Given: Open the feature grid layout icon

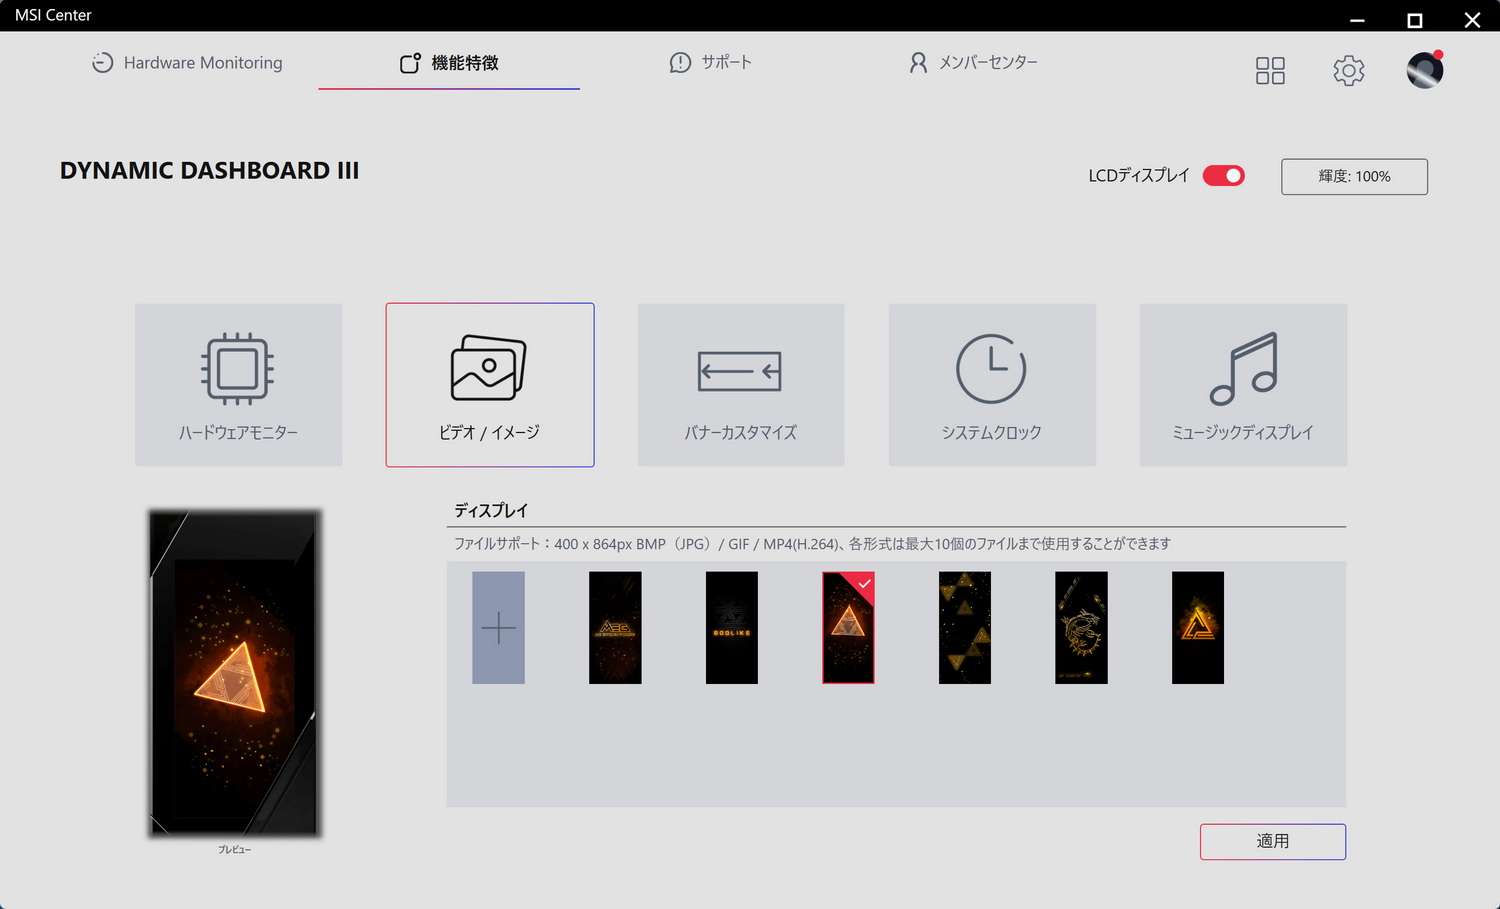Looking at the screenshot, I should [1269, 70].
